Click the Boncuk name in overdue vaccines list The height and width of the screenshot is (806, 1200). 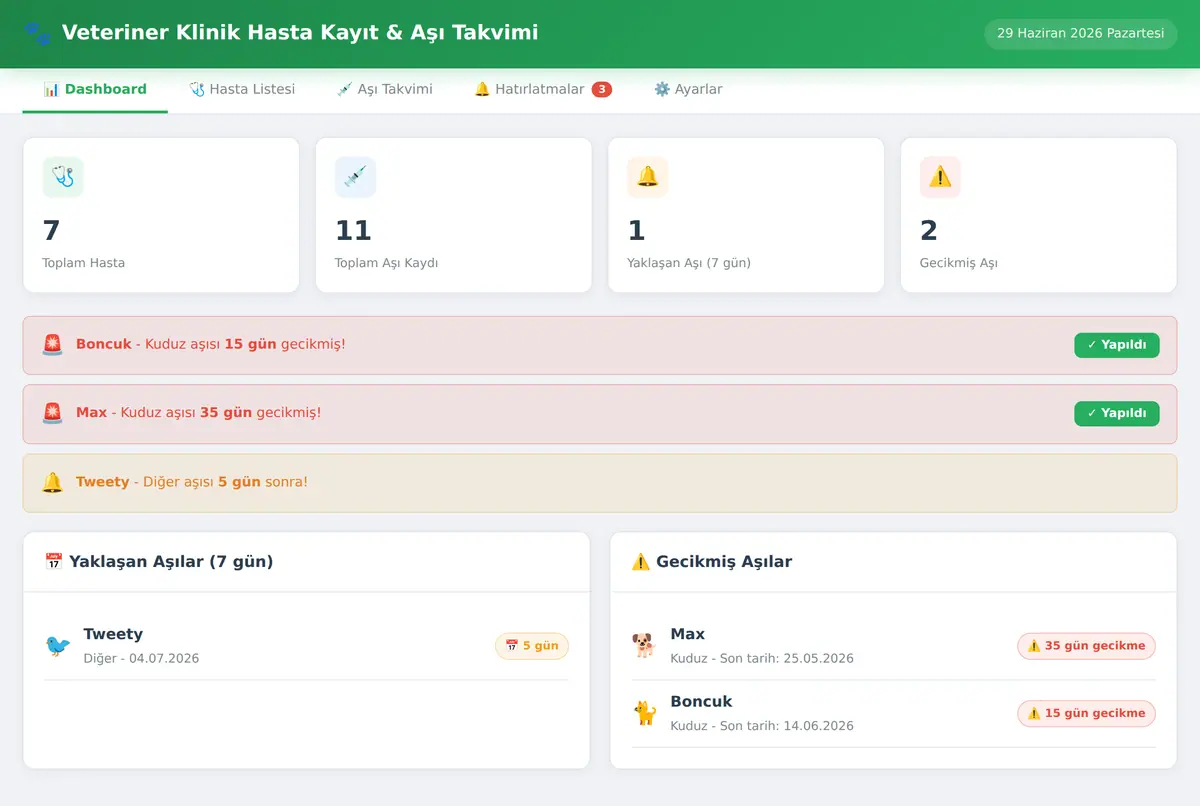point(701,701)
